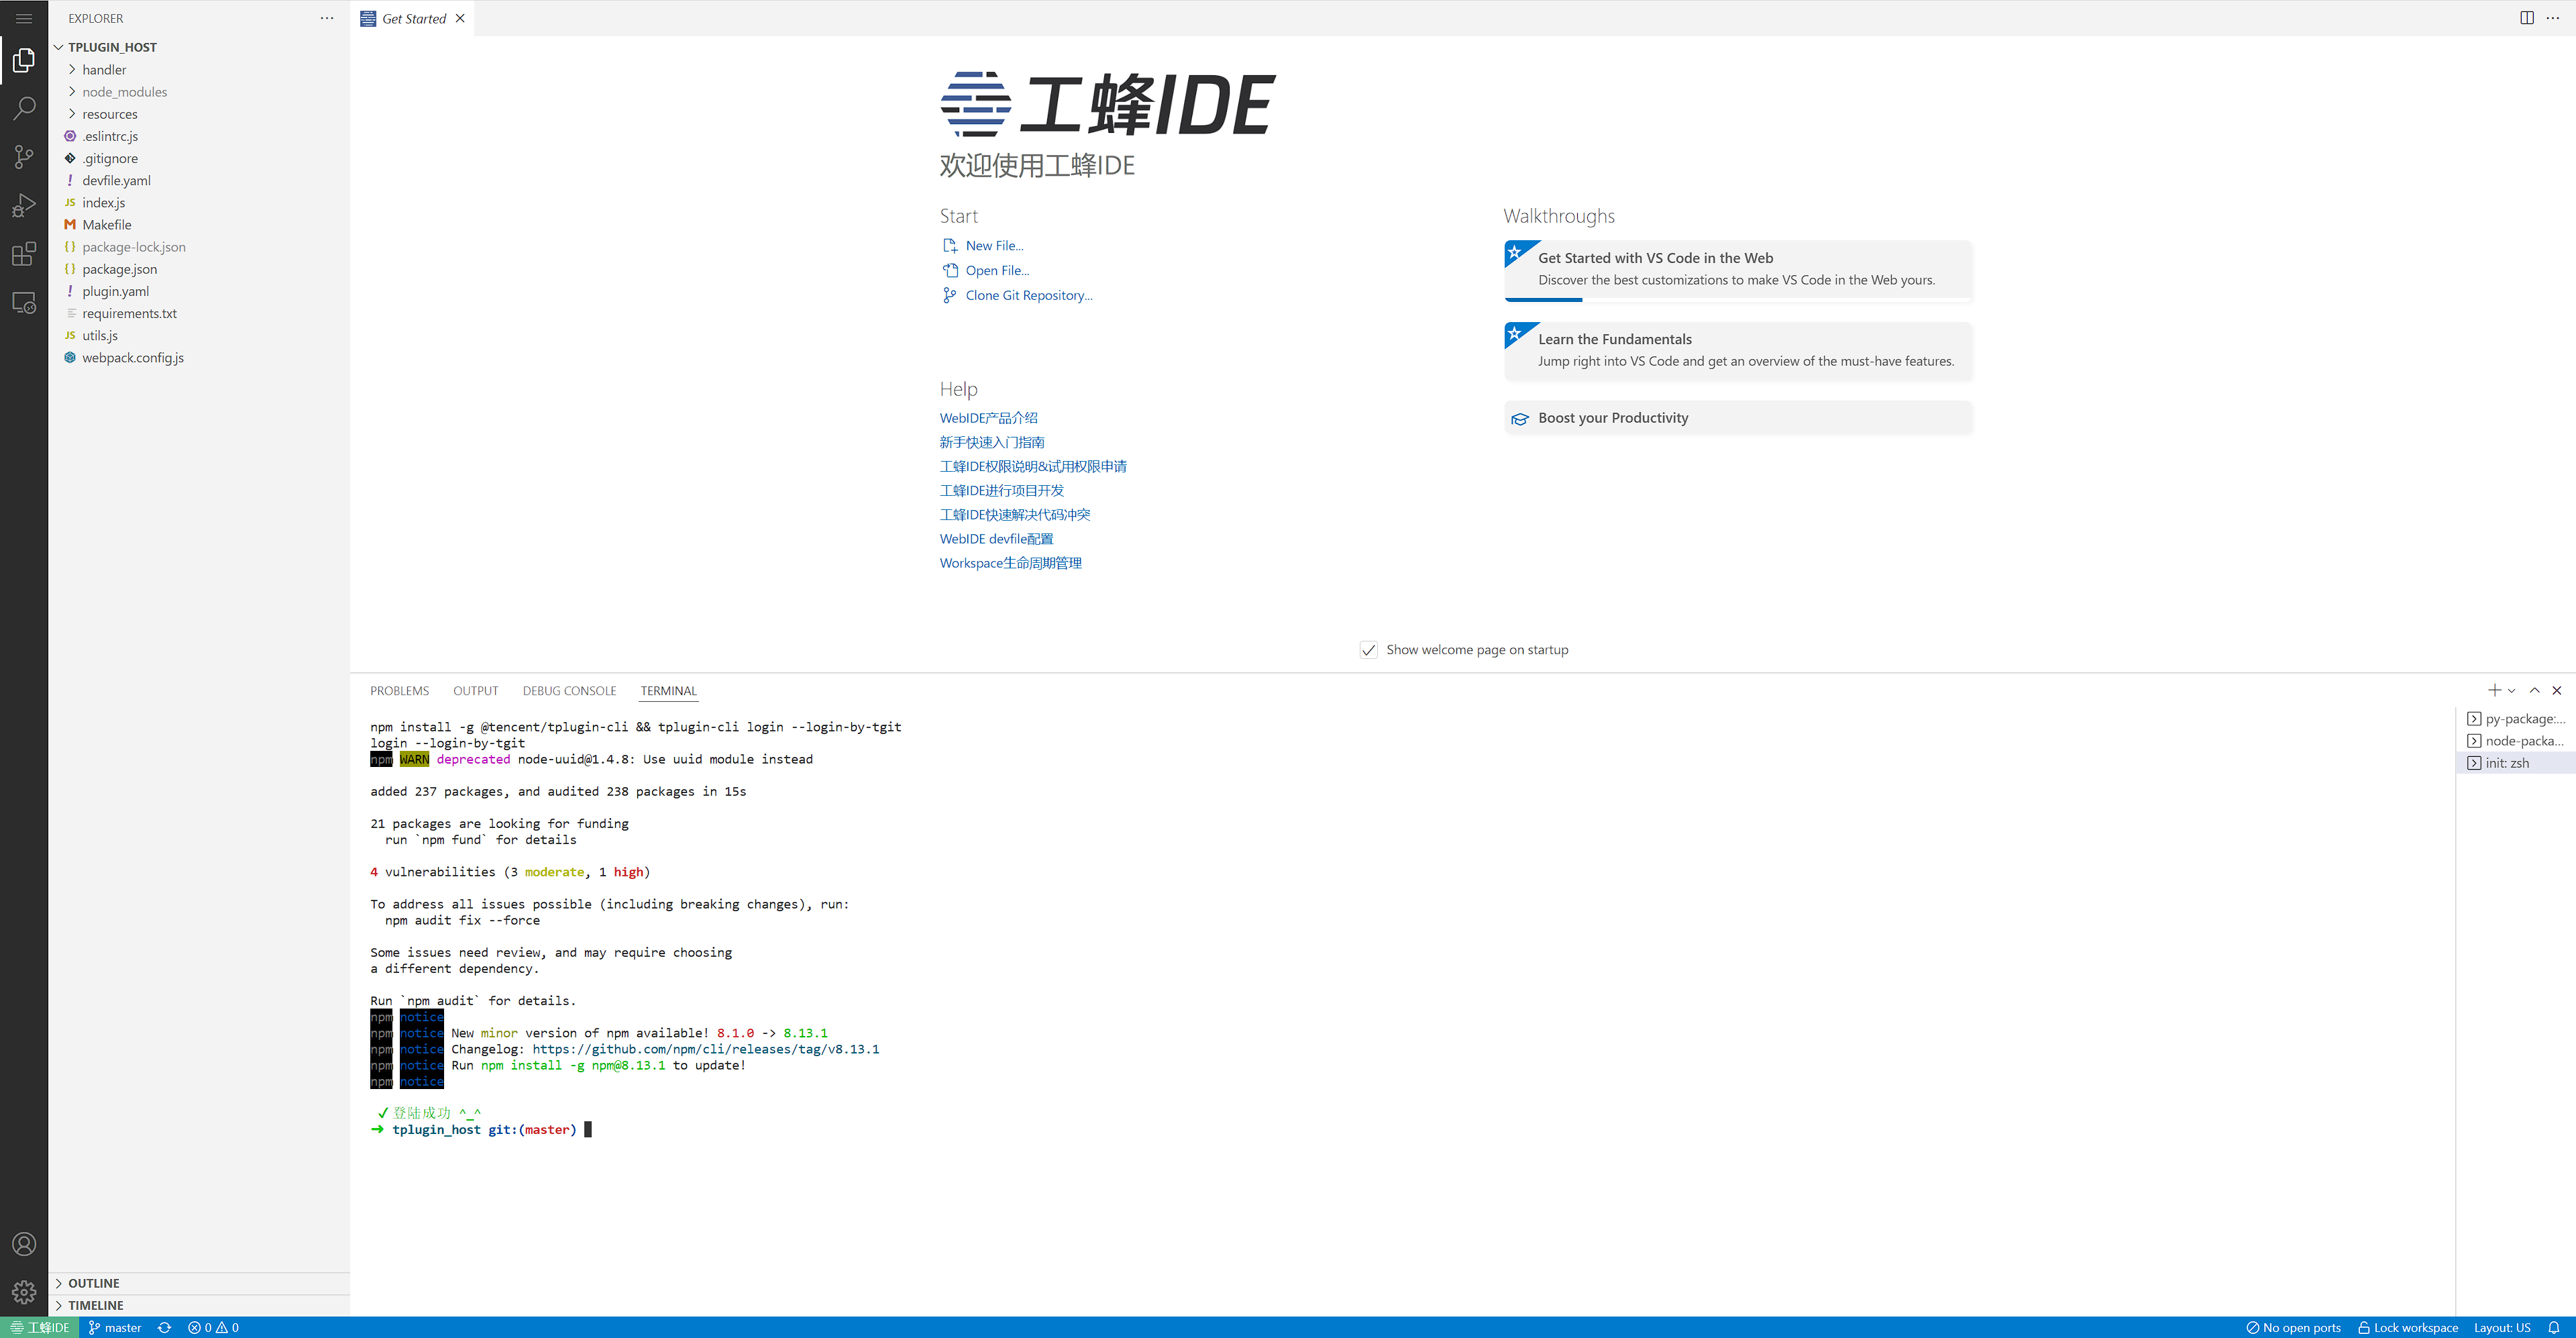Open editor more actions menu

pos(2552,18)
